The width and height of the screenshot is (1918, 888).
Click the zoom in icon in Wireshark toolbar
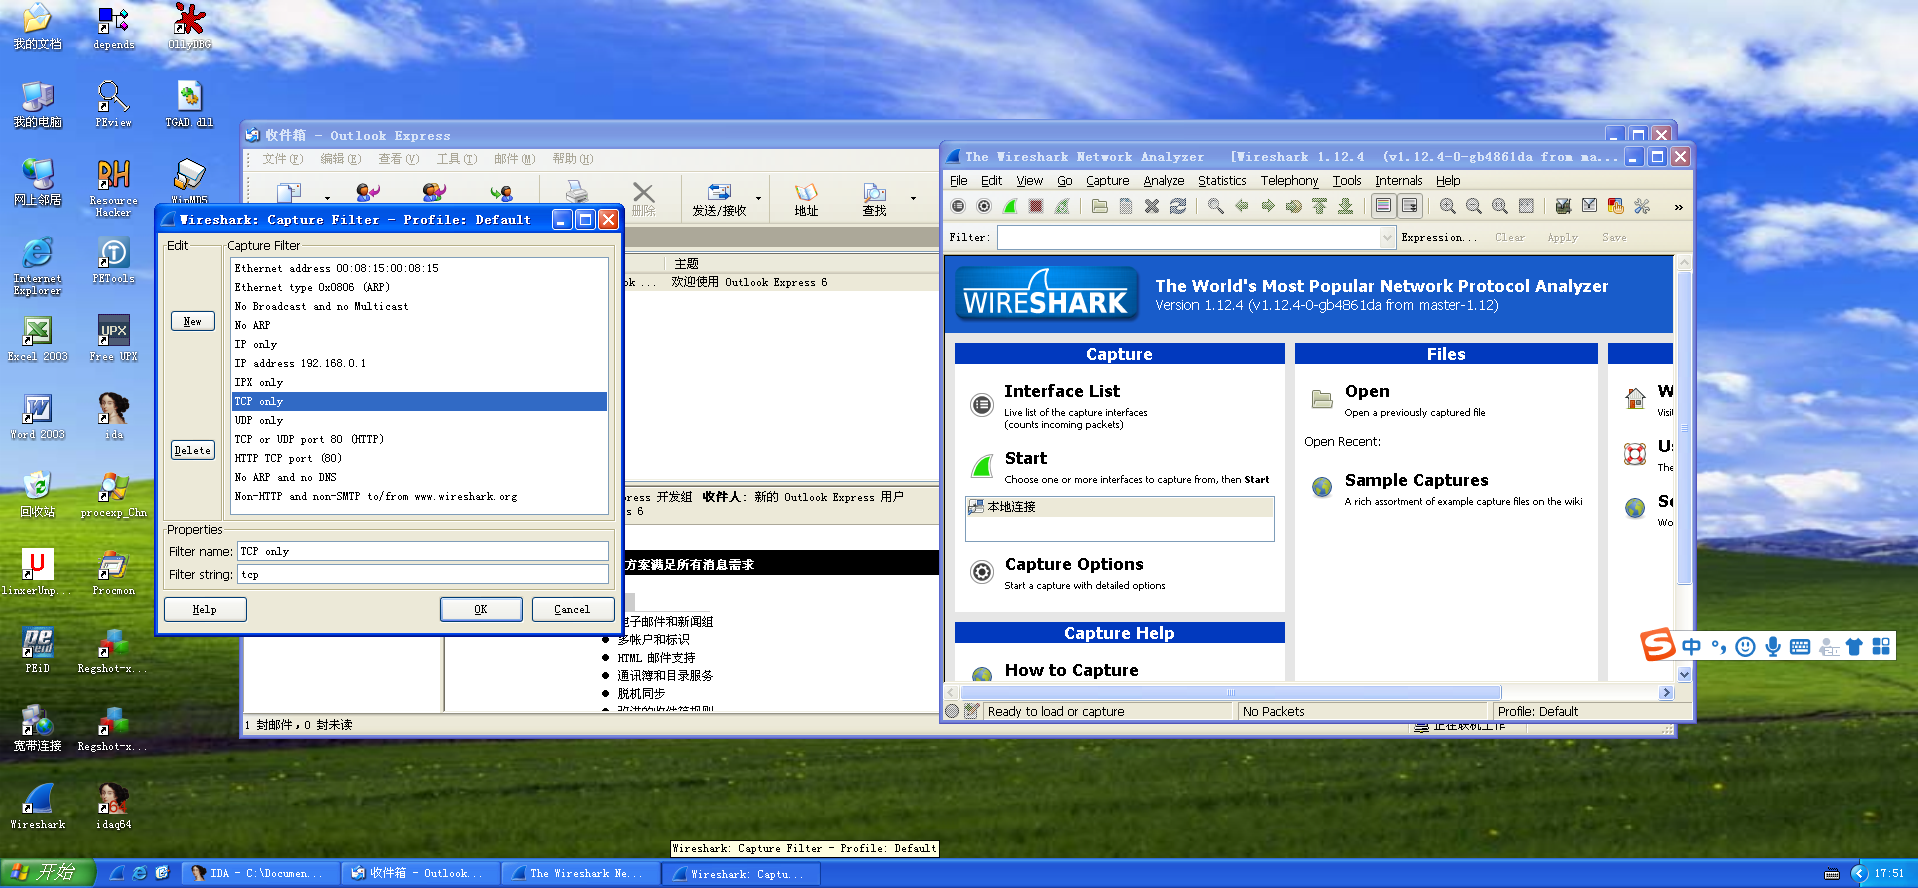click(1448, 206)
